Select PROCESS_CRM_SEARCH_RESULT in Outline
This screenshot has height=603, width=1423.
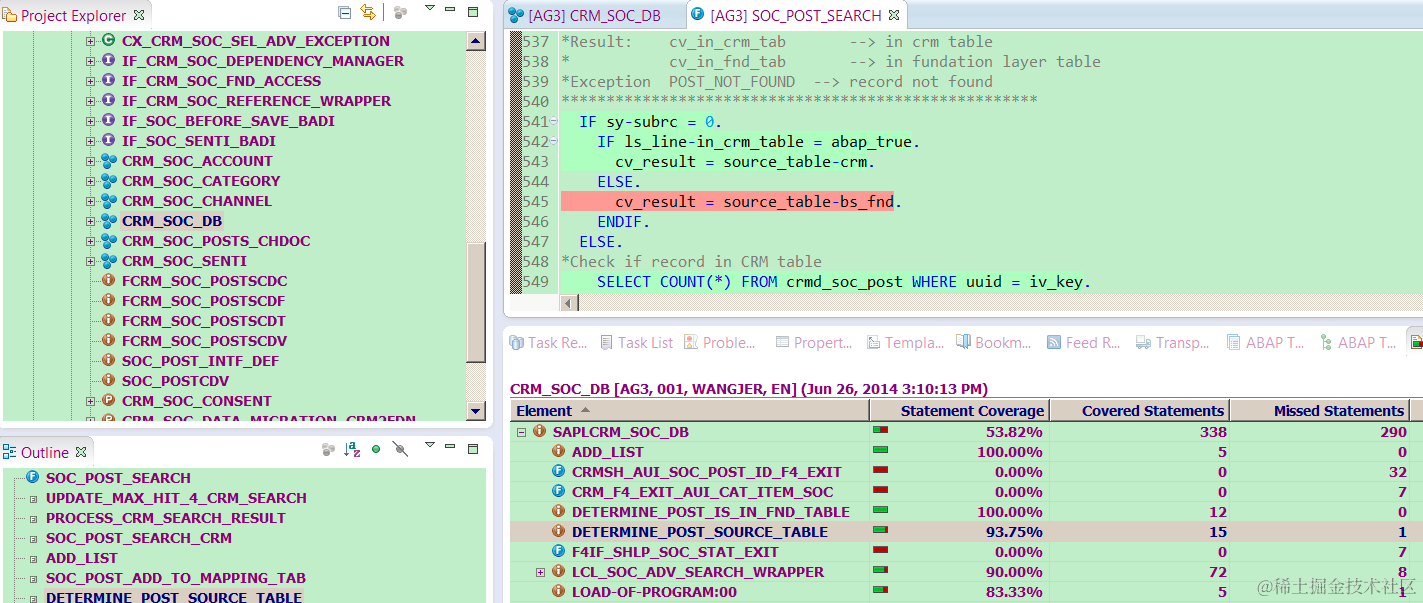(166, 518)
